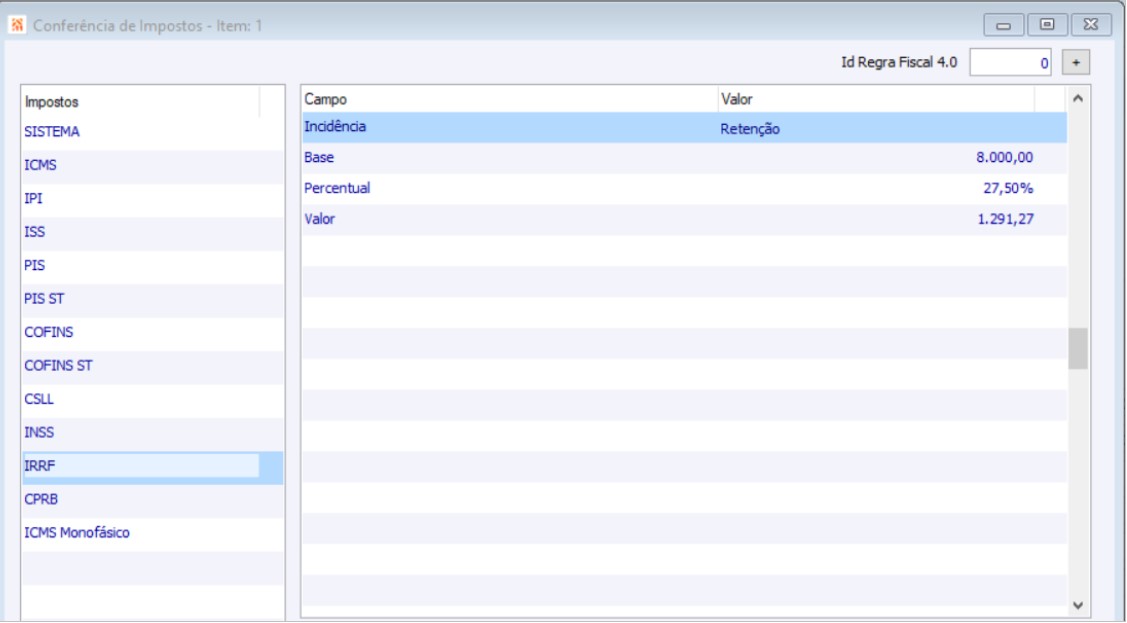This screenshot has width=1127, height=623.
Task: Select the Incidência field row
Action: click(684, 127)
